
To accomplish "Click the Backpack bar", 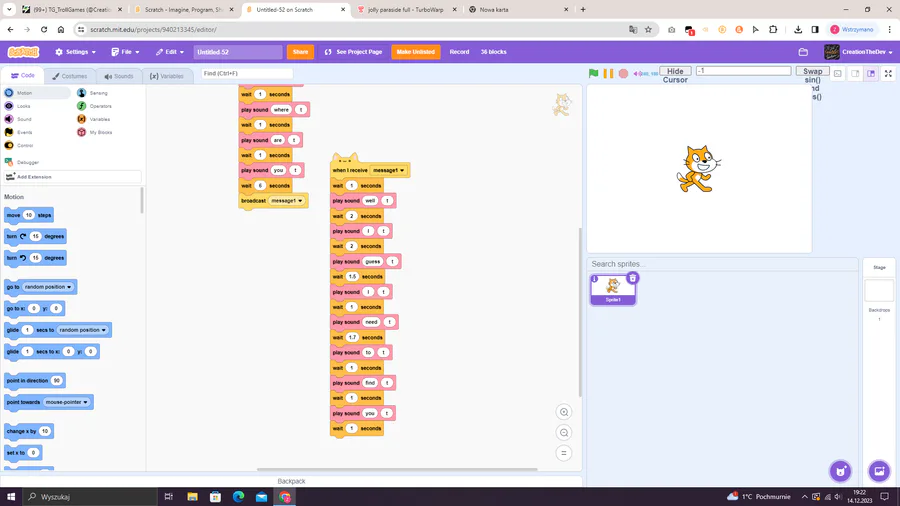I will 291,481.
